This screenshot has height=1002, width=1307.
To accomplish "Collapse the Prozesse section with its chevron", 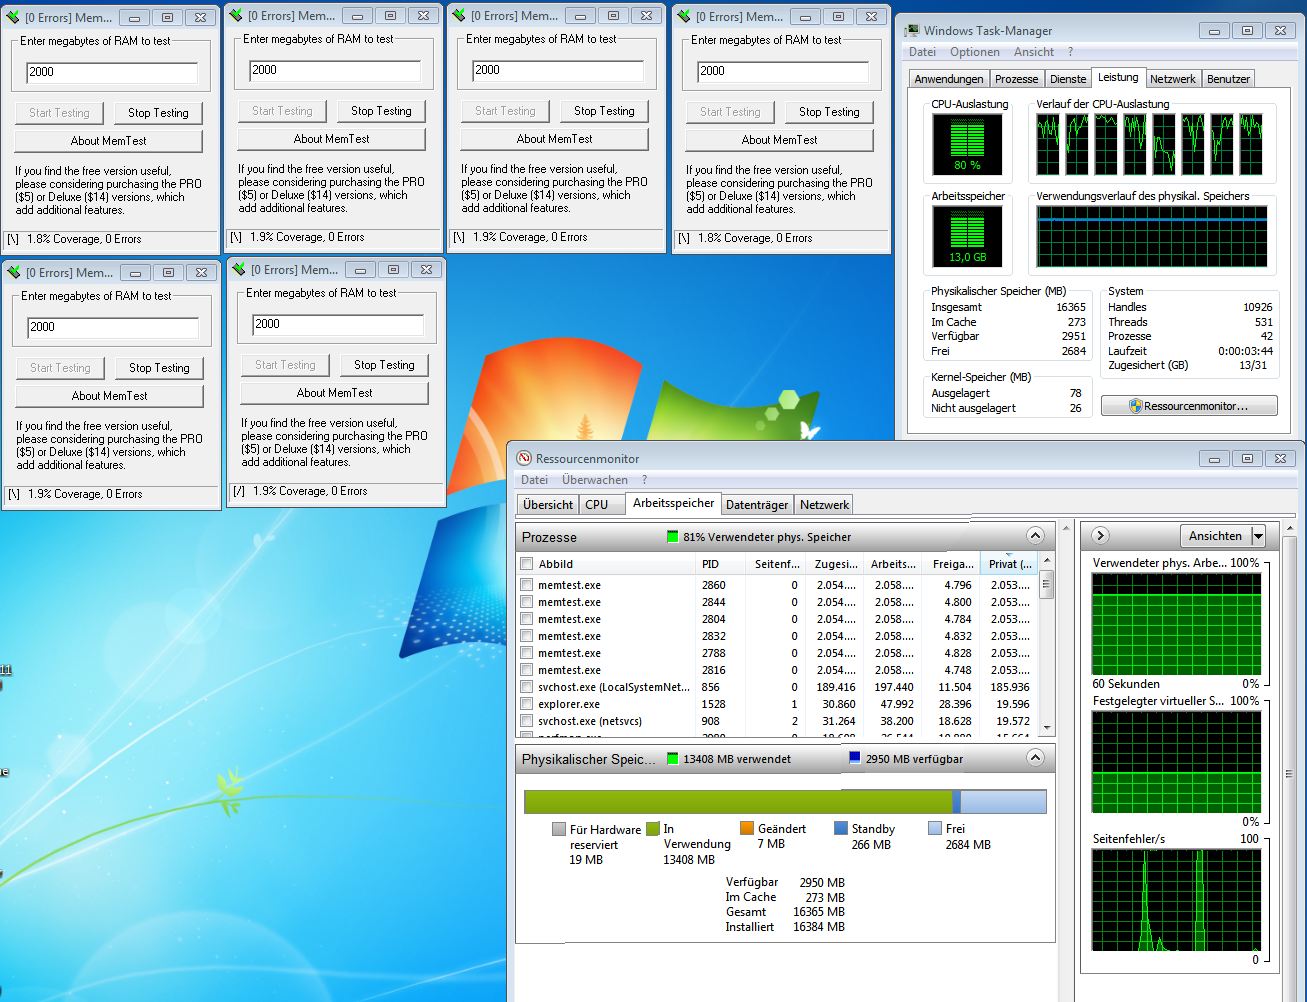I will click(1036, 536).
